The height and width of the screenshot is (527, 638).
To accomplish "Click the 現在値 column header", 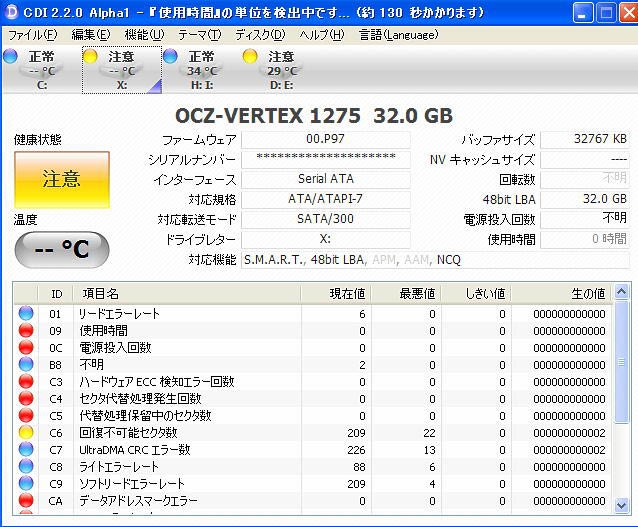I will click(336, 293).
